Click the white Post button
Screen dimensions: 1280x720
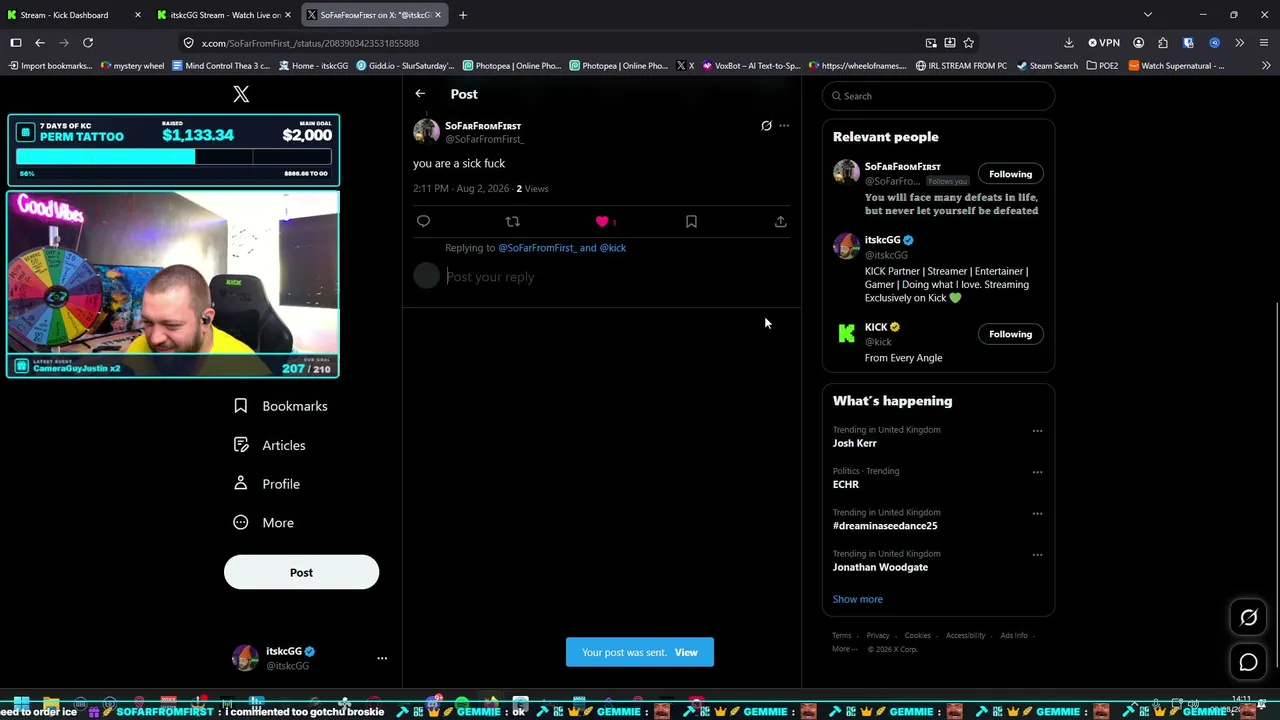301,573
